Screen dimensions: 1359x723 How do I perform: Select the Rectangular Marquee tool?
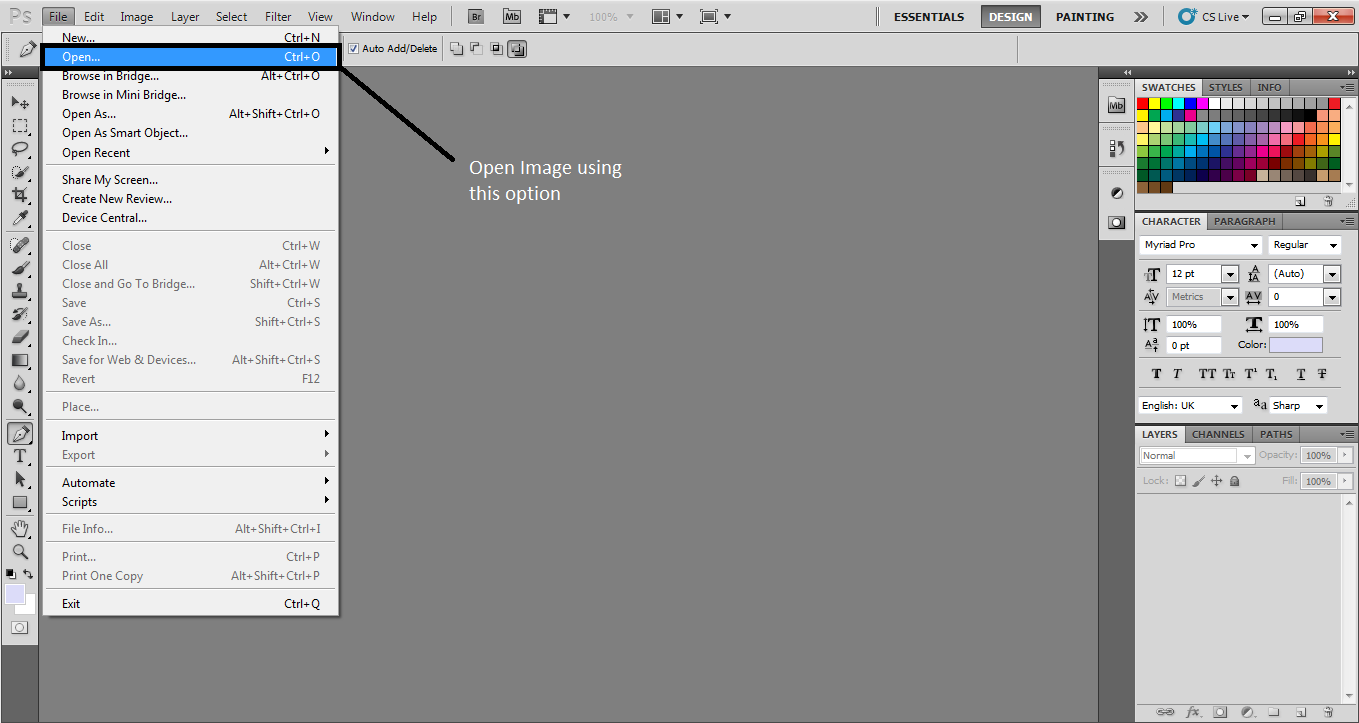coord(20,126)
